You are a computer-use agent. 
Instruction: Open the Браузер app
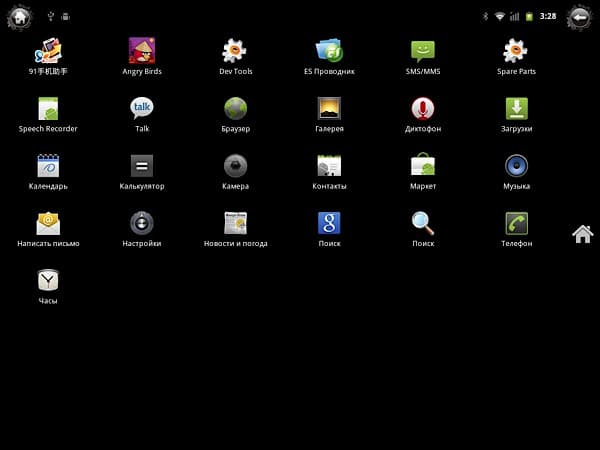(235, 114)
